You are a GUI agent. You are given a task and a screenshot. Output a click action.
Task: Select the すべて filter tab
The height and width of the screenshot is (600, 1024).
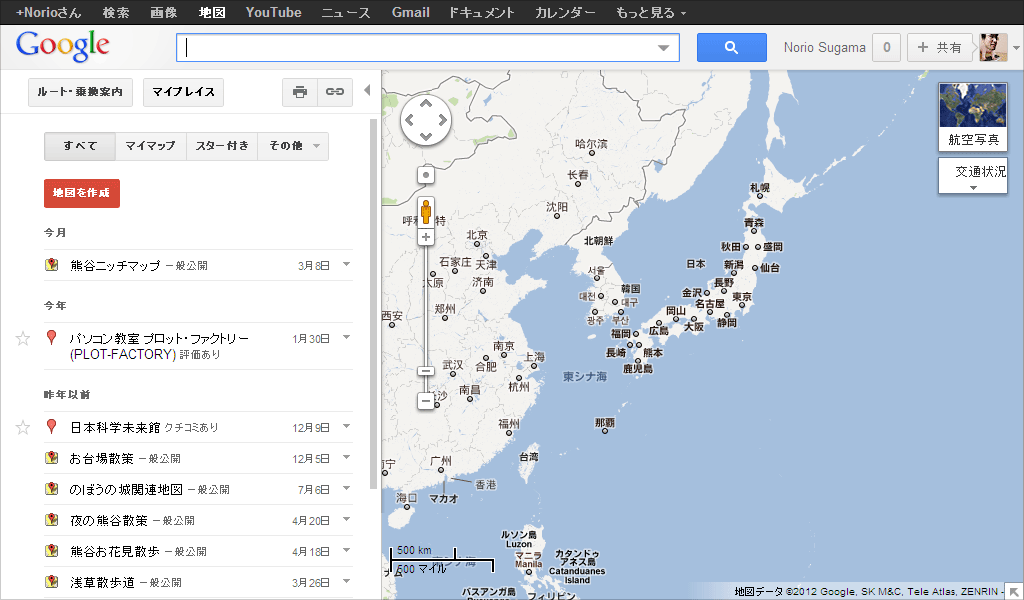click(80, 146)
